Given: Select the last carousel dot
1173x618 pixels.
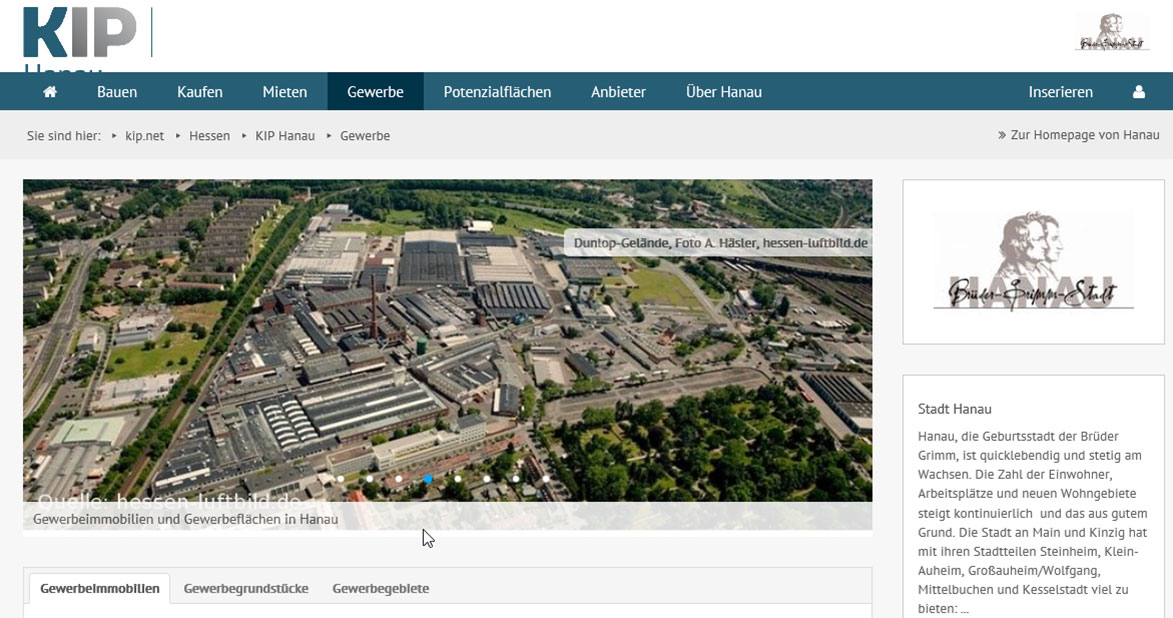Looking at the screenshot, I should click(545, 479).
